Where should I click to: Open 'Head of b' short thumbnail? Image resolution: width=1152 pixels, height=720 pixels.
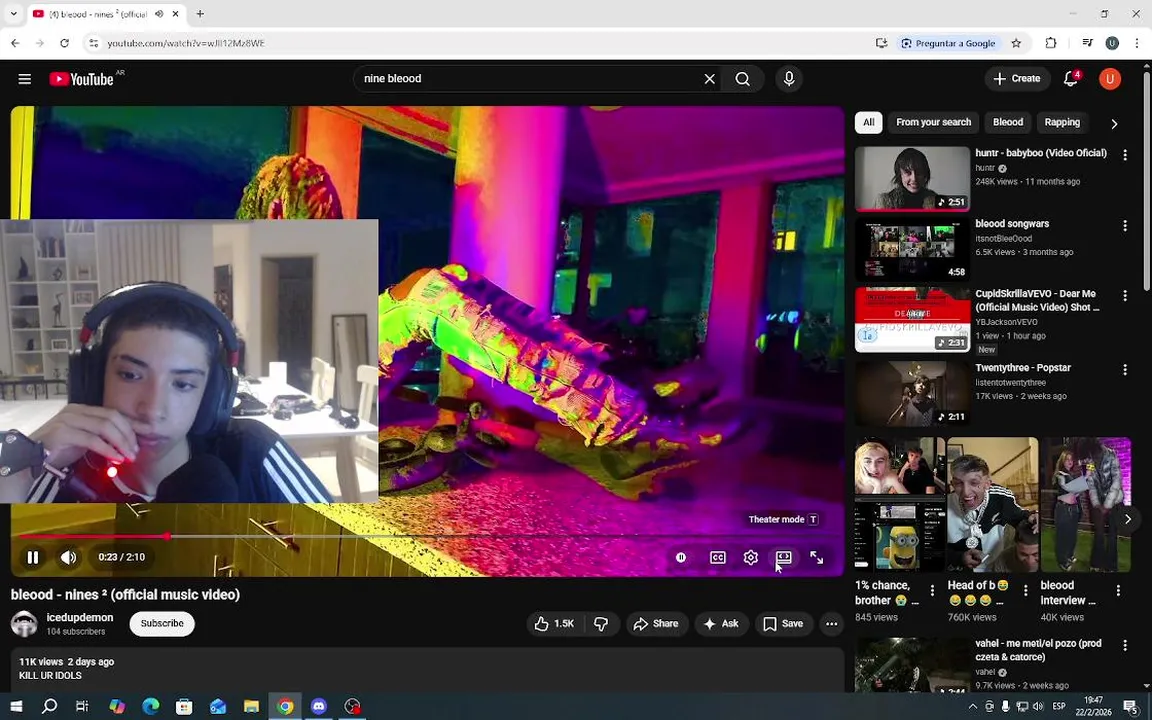pyautogui.click(x=993, y=505)
